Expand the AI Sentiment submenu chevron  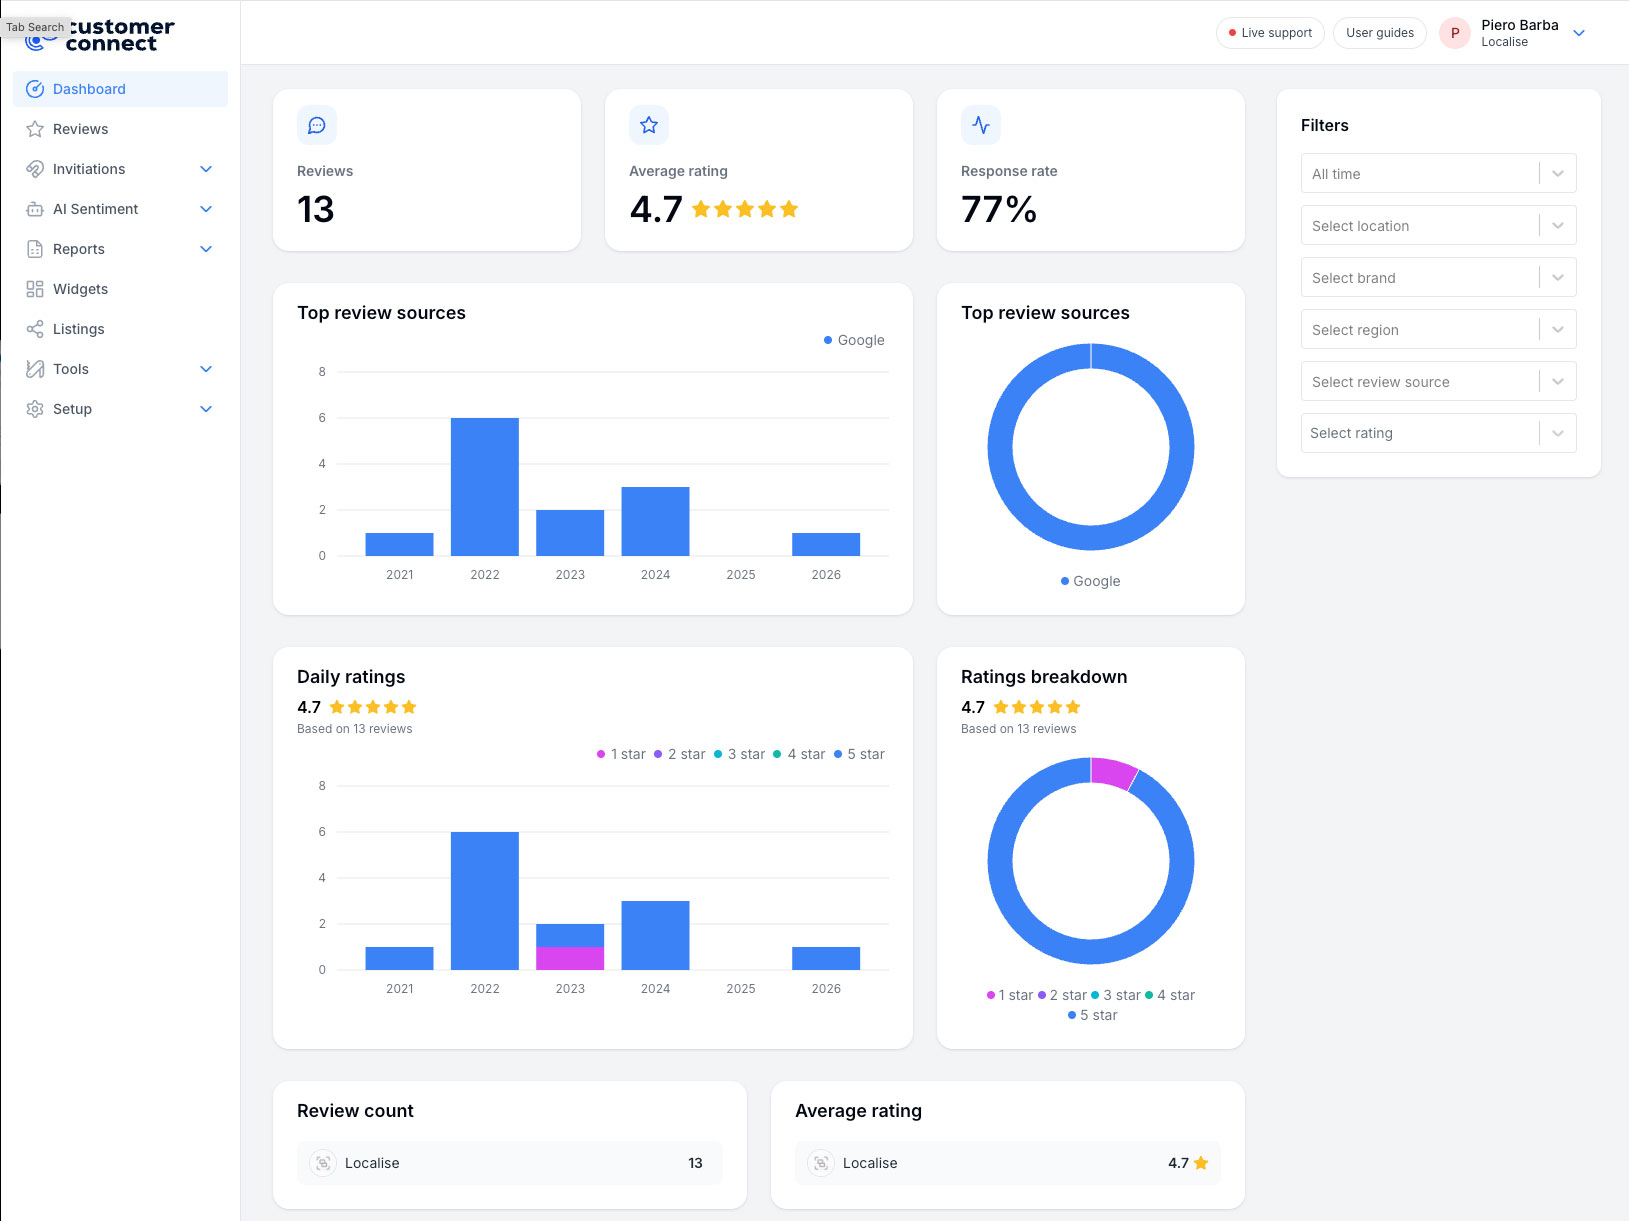click(x=206, y=209)
